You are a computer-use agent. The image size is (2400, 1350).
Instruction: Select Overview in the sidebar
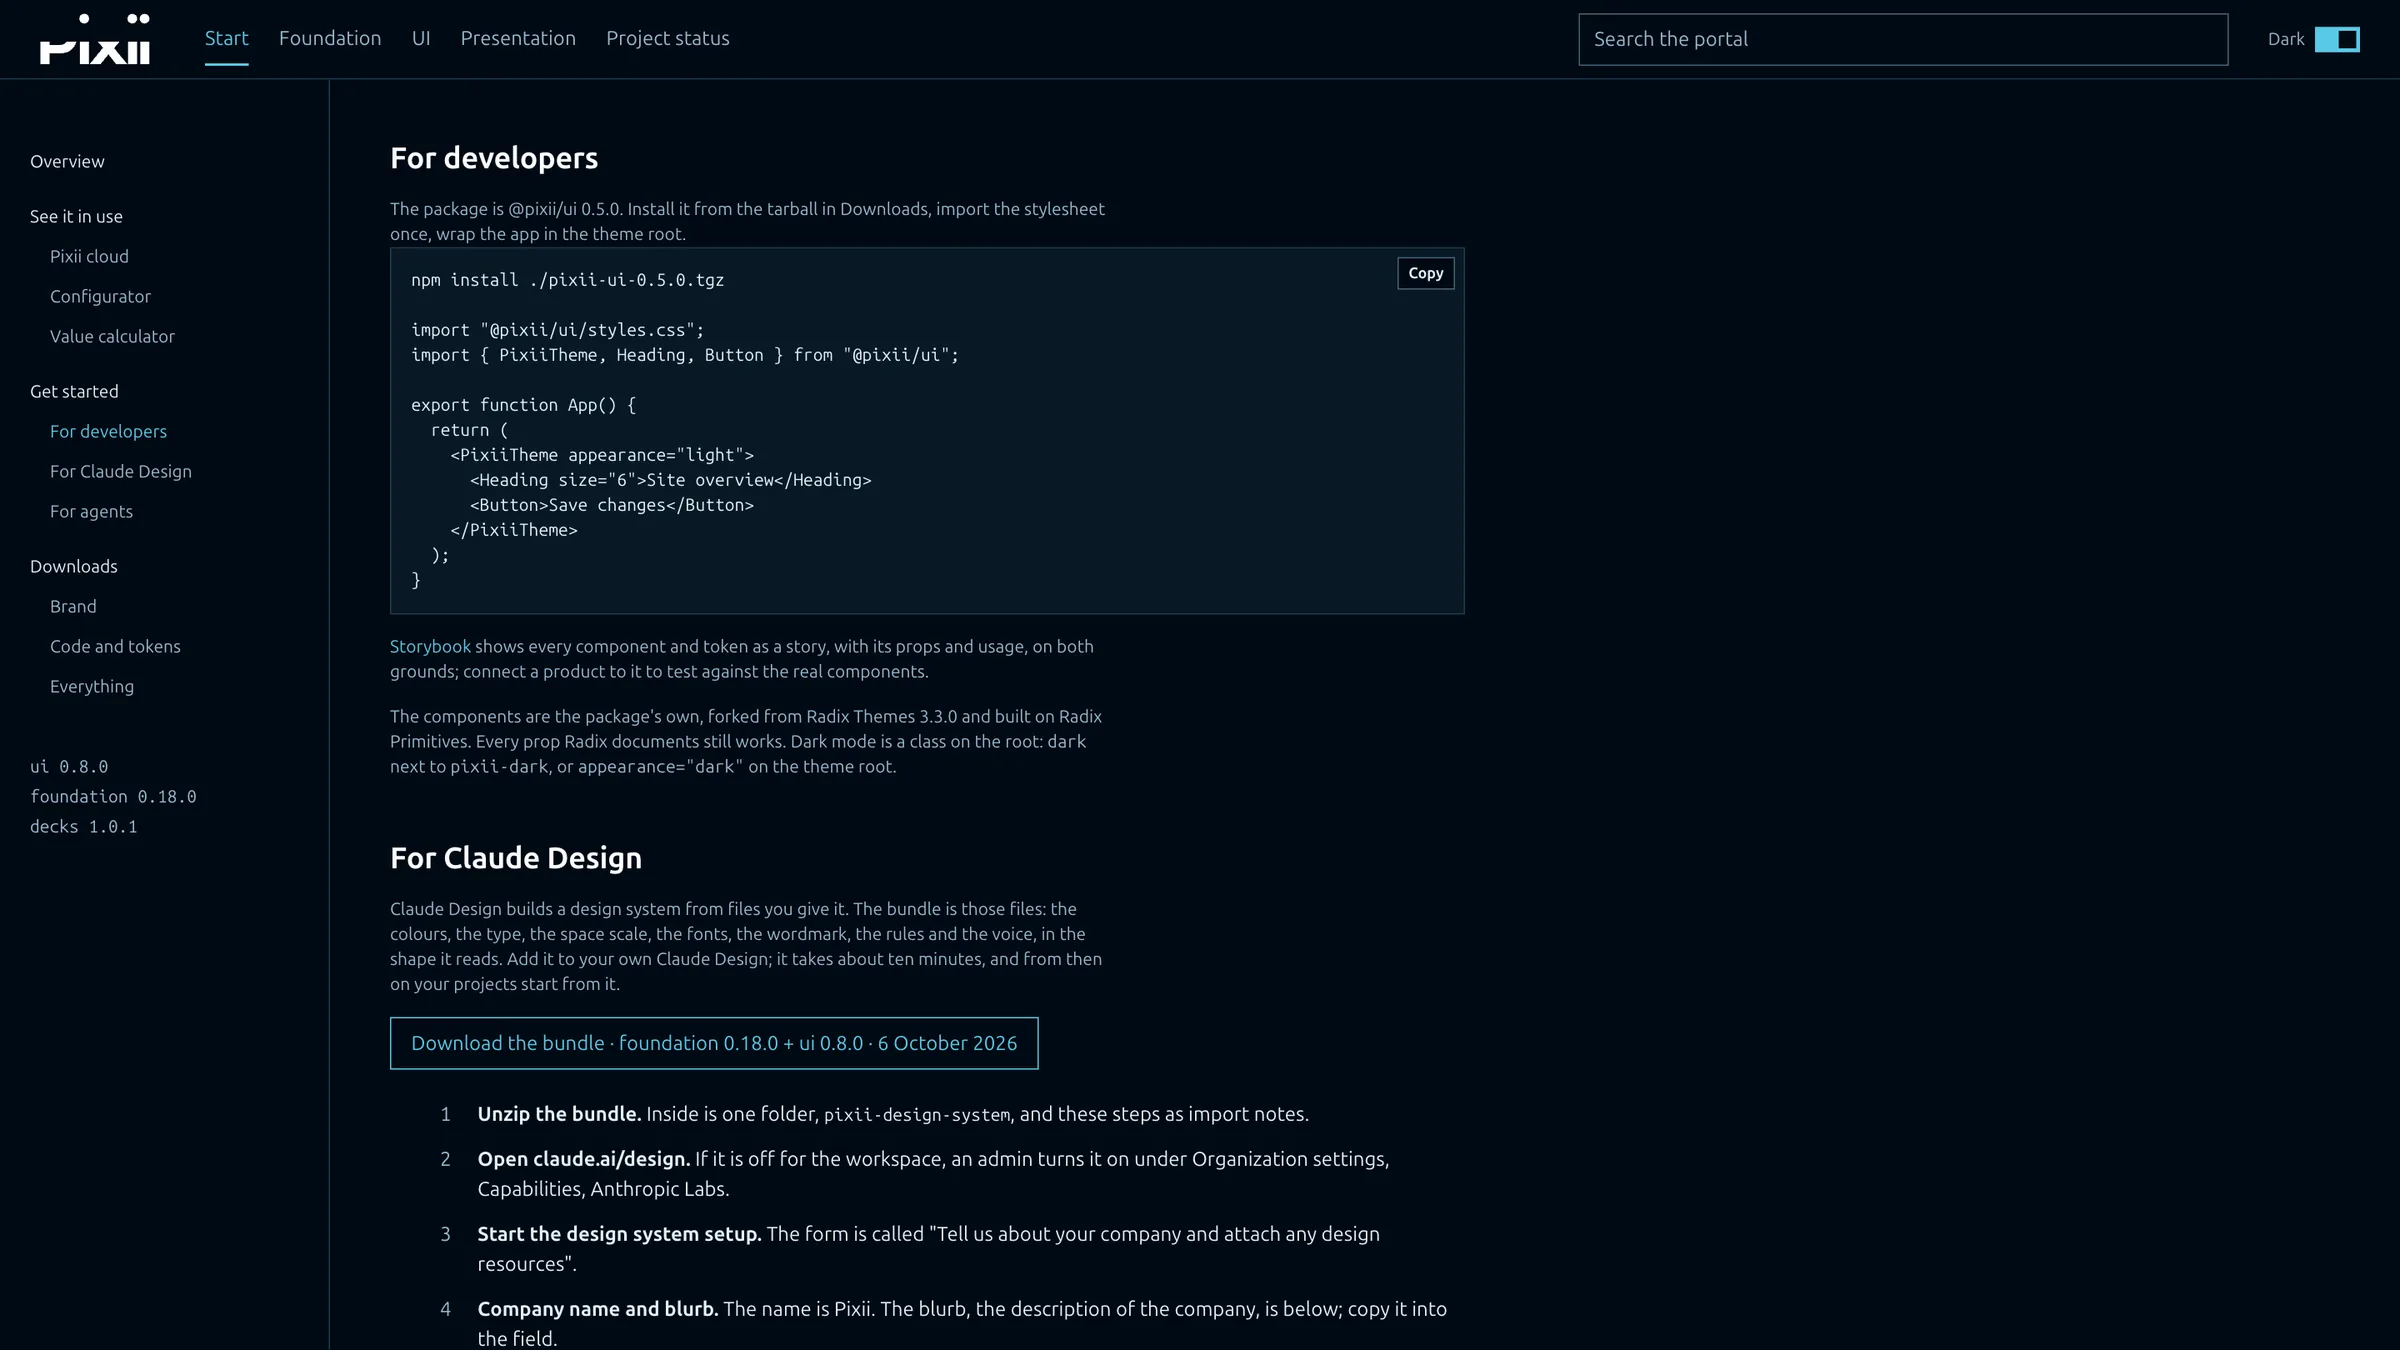point(67,161)
